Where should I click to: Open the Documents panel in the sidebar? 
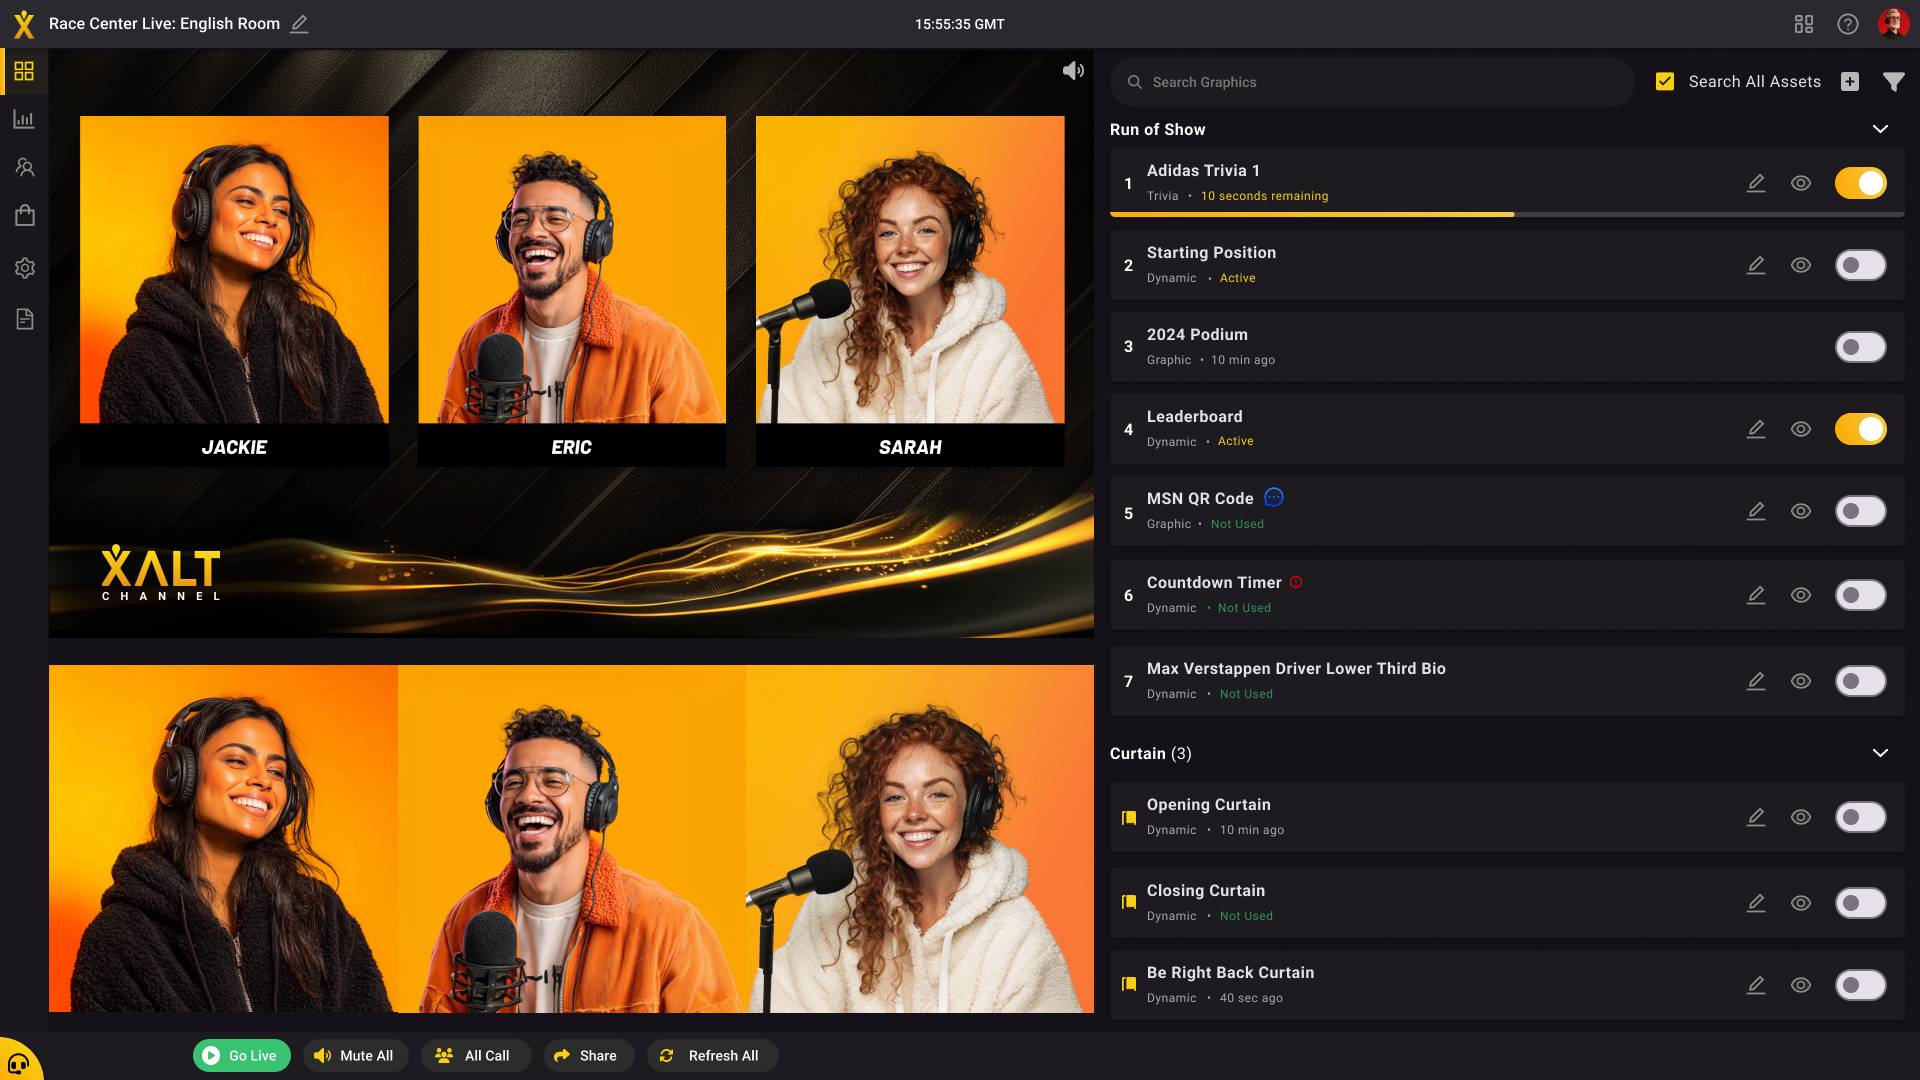(x=24, y=319)
